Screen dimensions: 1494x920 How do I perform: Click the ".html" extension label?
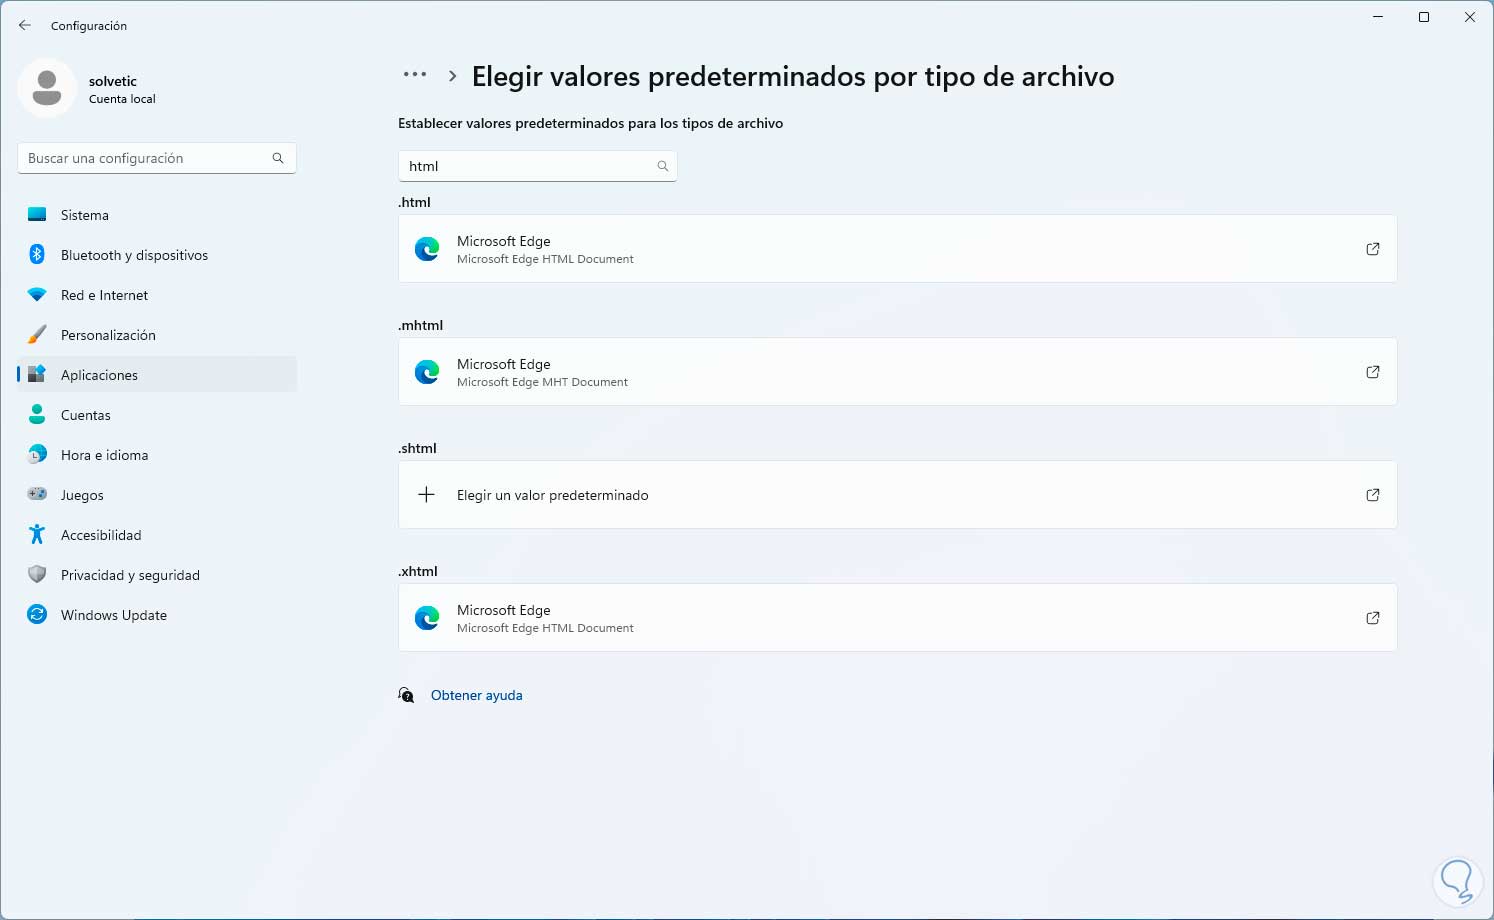point(414,202)
